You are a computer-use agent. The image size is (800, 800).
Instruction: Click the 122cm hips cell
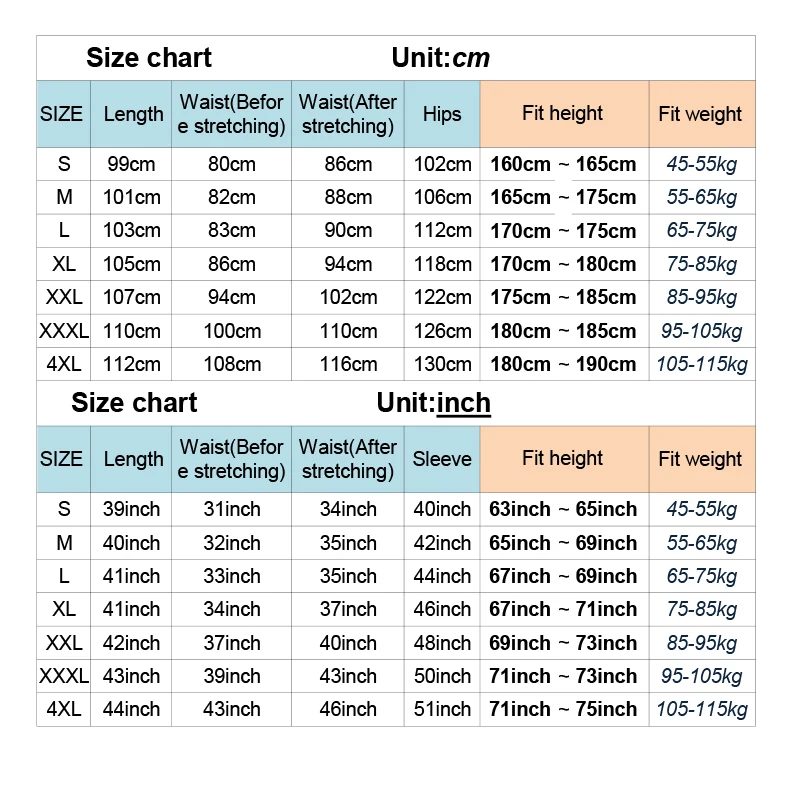coord(443,297)
